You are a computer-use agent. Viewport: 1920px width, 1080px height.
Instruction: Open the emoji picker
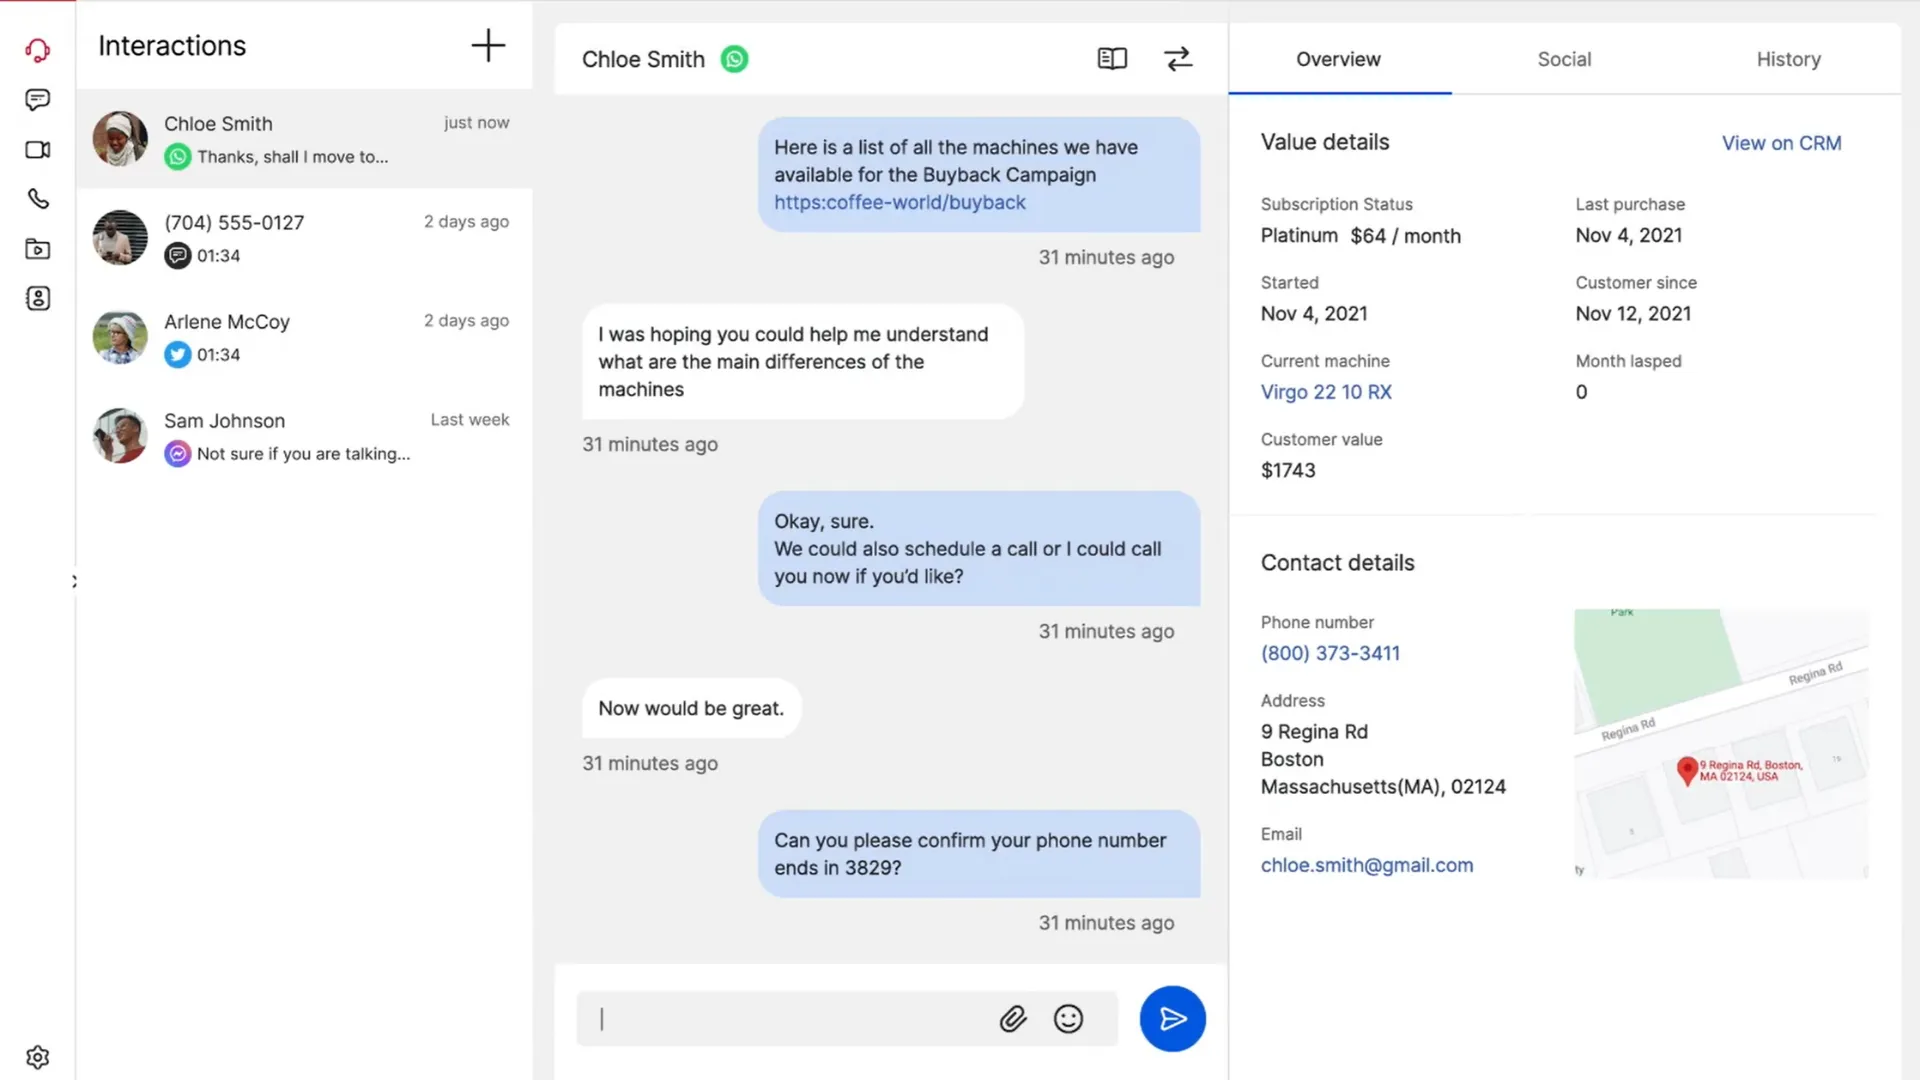pyautogui.click(x=1068, y=1019)
